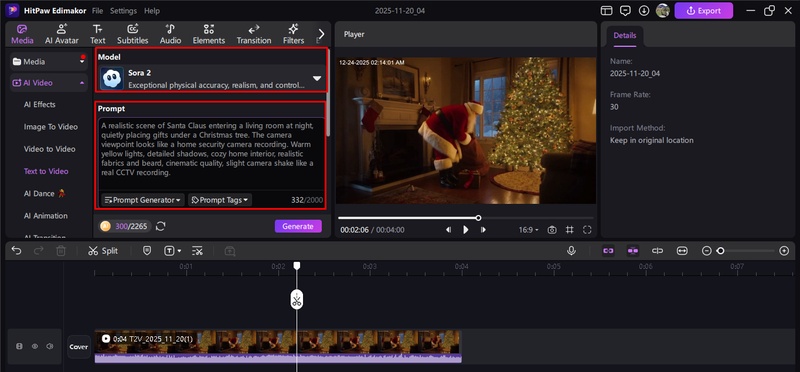Collapse the AI Video sidebar section

tap(48, 83)
